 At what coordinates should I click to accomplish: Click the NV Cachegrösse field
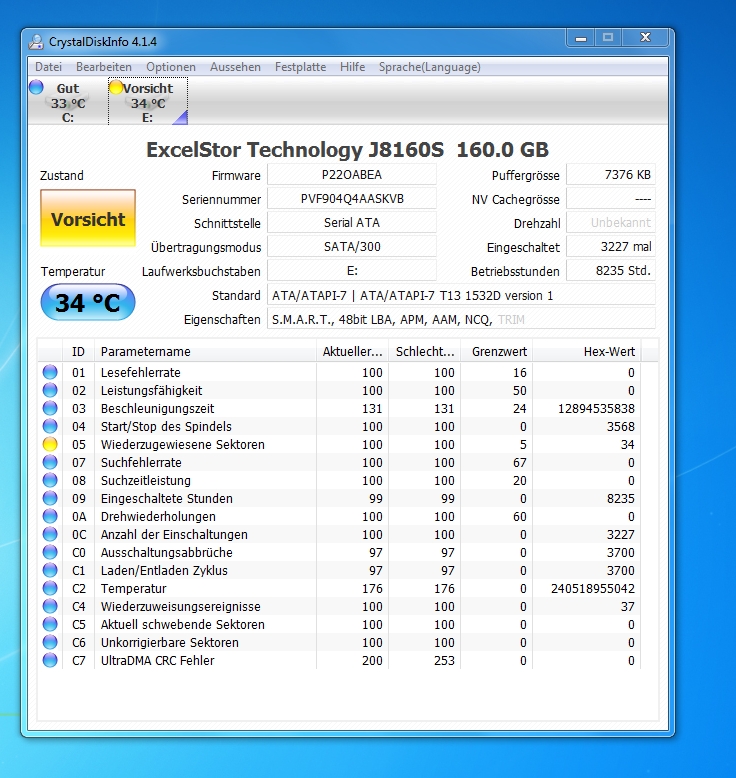tap(611, 199)
